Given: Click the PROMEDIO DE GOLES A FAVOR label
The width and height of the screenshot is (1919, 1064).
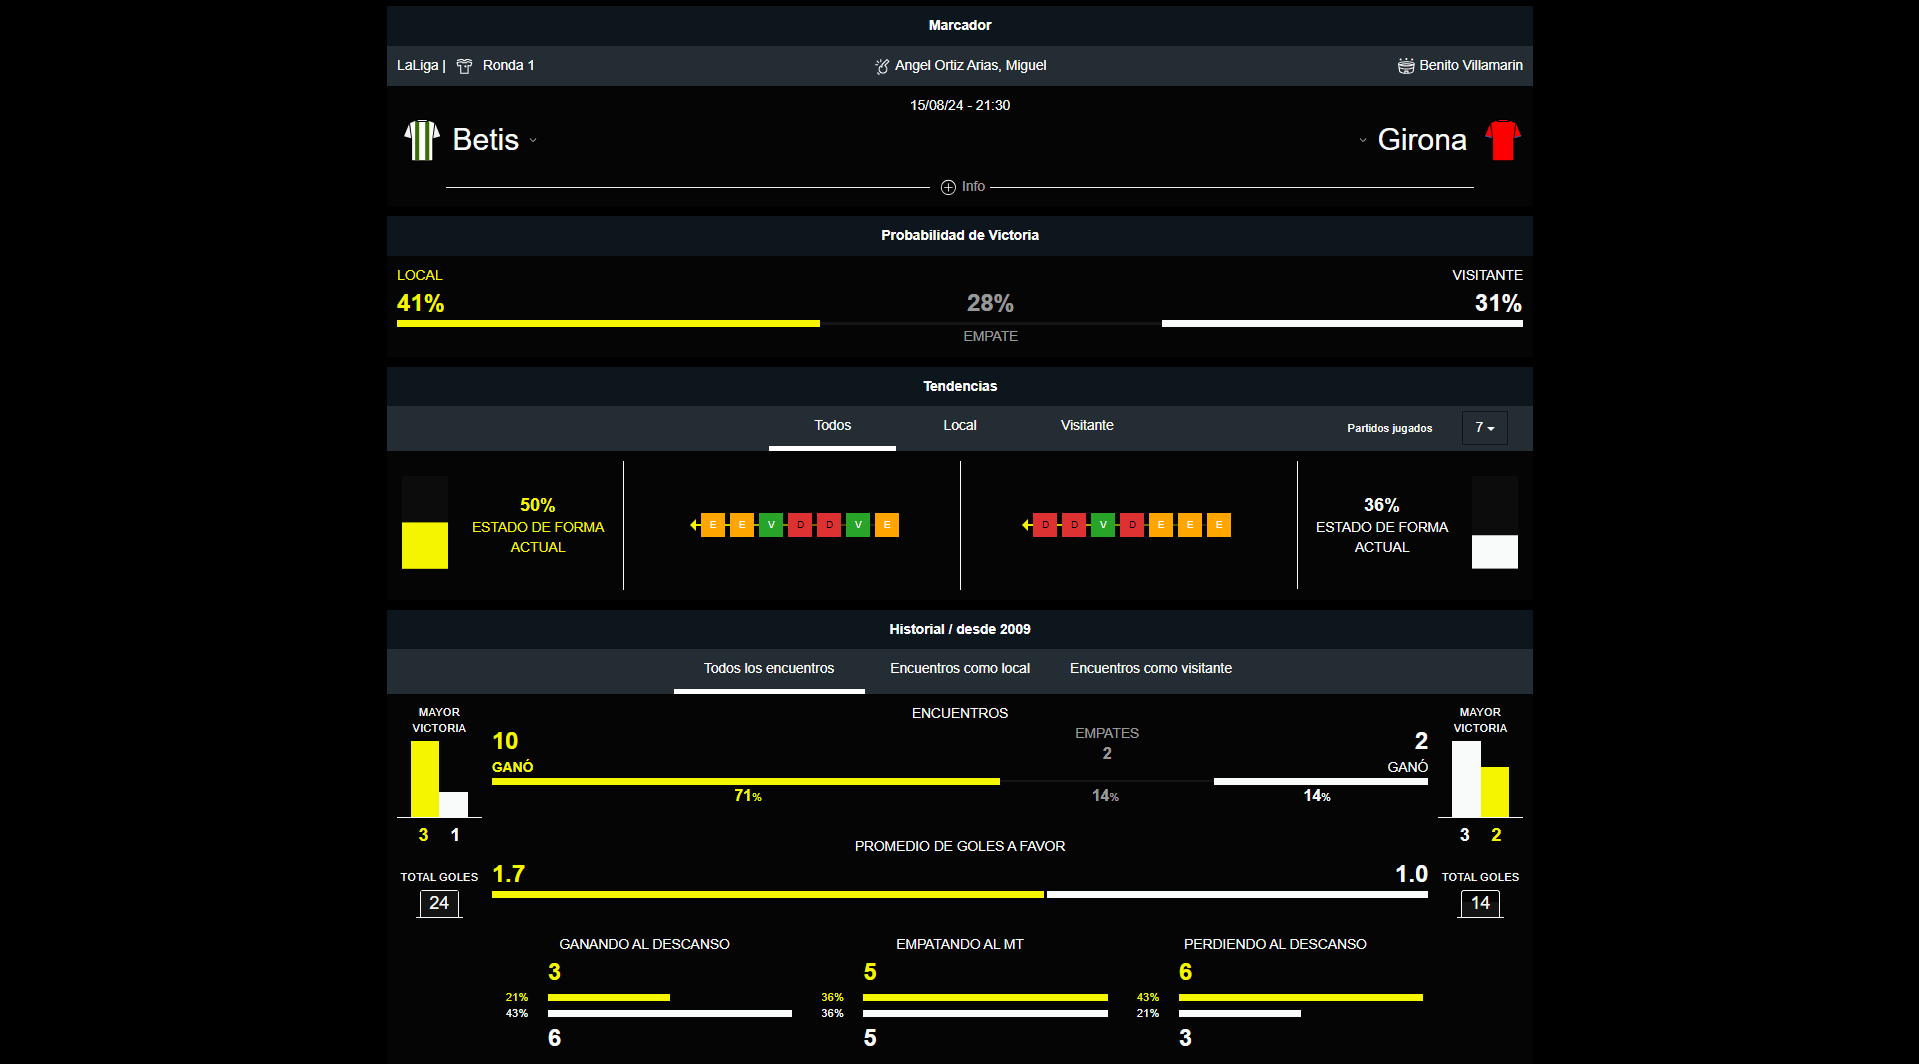Looking at the screenshot, I should pos(960,847).
